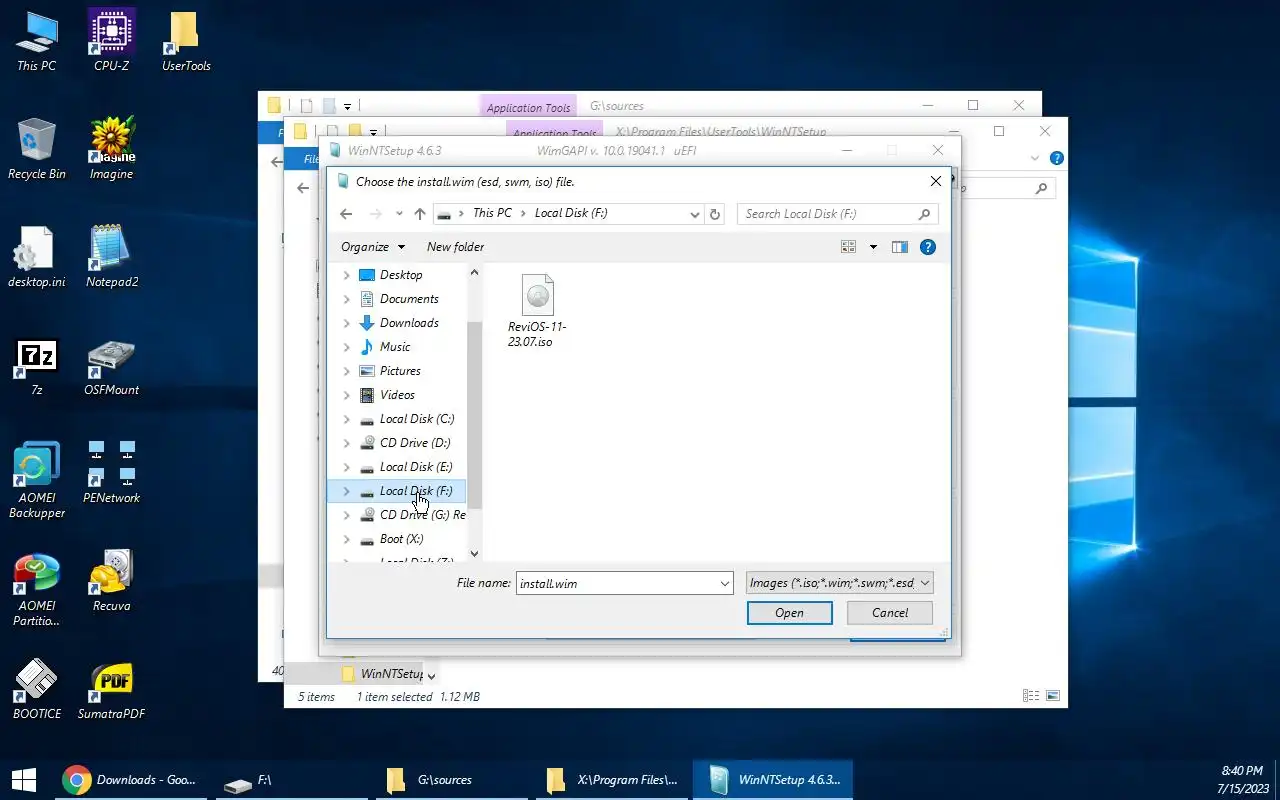Open 7z desktop shortcut

click(x=36, y=366)
